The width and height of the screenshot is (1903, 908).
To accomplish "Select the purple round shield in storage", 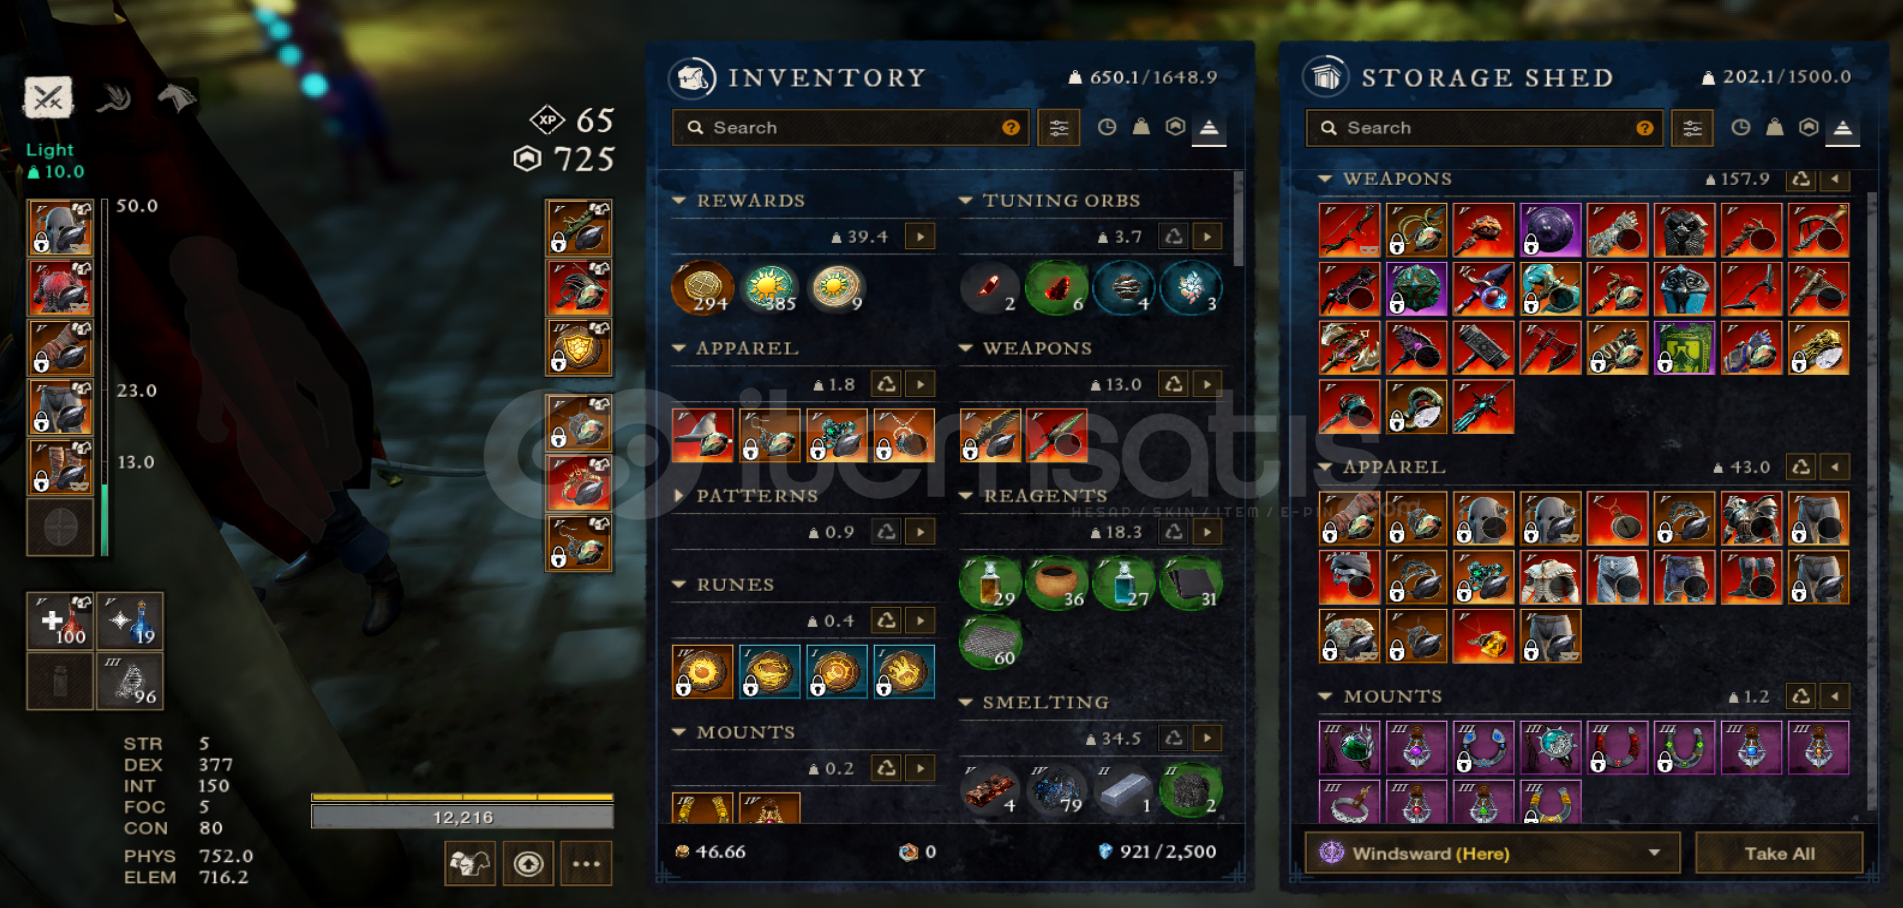I will click(1550, 230).
